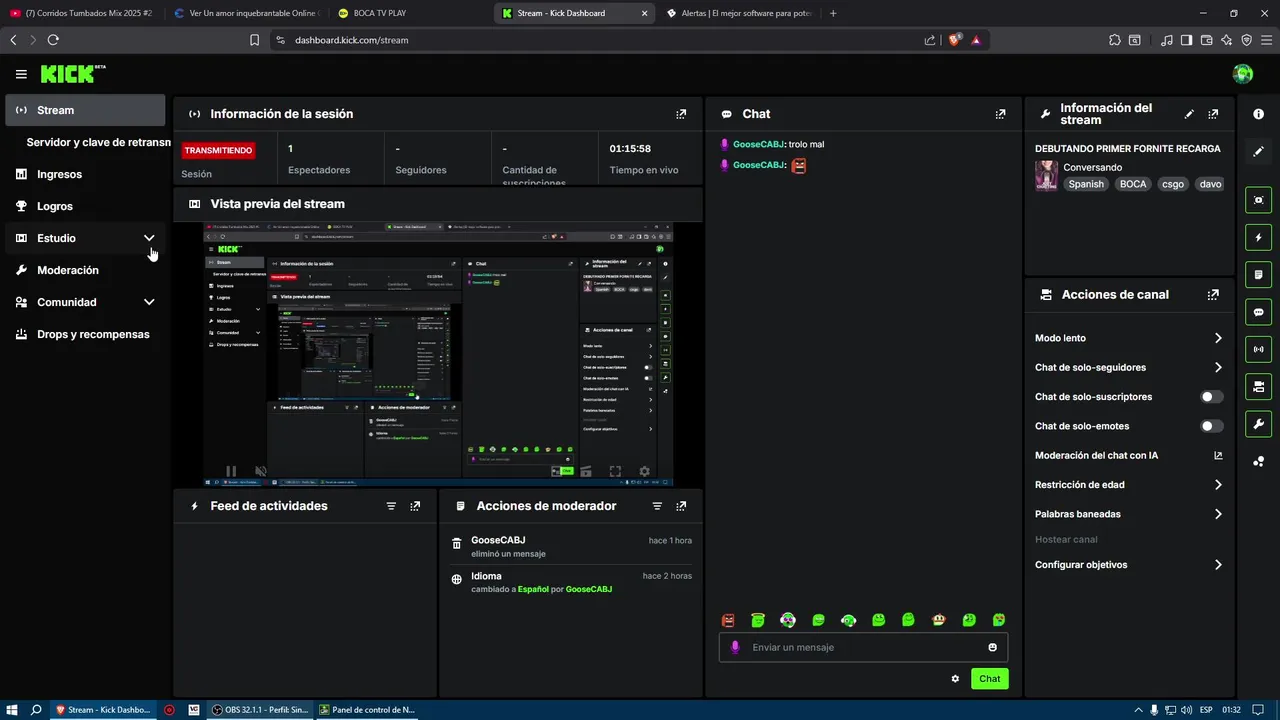The width and height of the screenshot is (1280, 720).
Task: Open Moderación del chat con IA
Action: point(1129,455)
